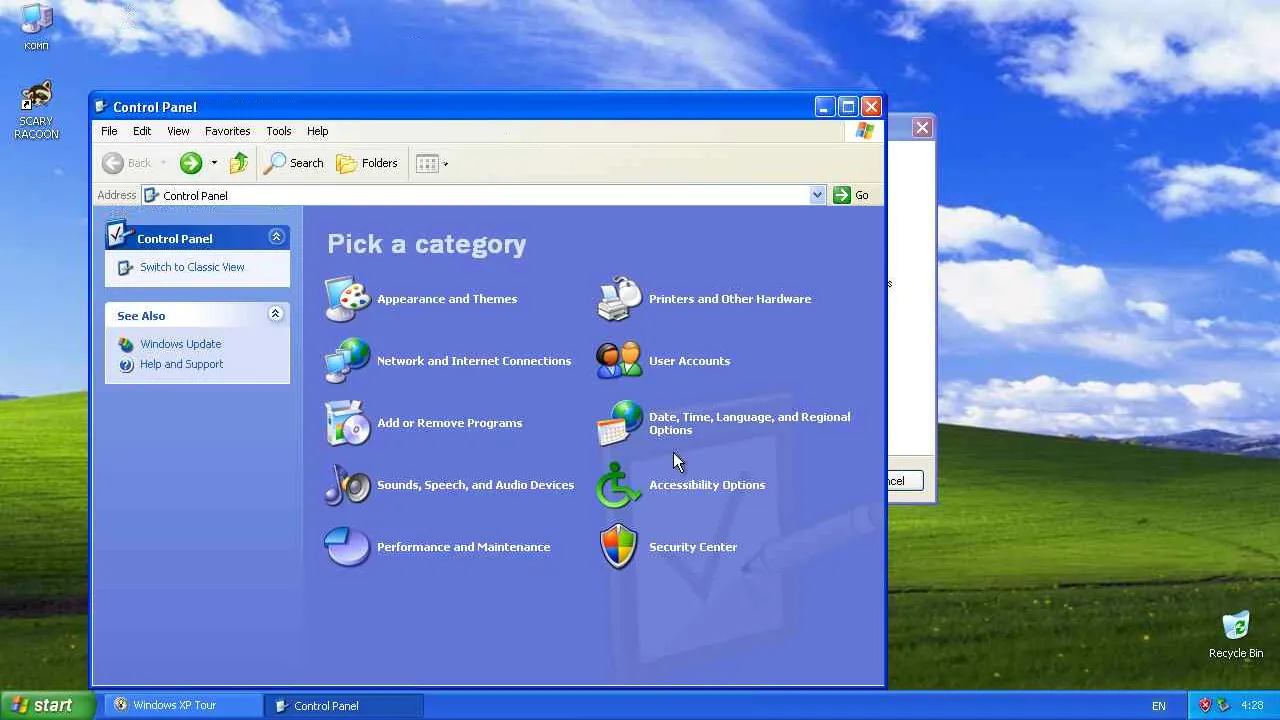Open Performance and Maintenance pie chart icon
The width and height of the screenshot is (1280, 720).
(x=348, y=547)
